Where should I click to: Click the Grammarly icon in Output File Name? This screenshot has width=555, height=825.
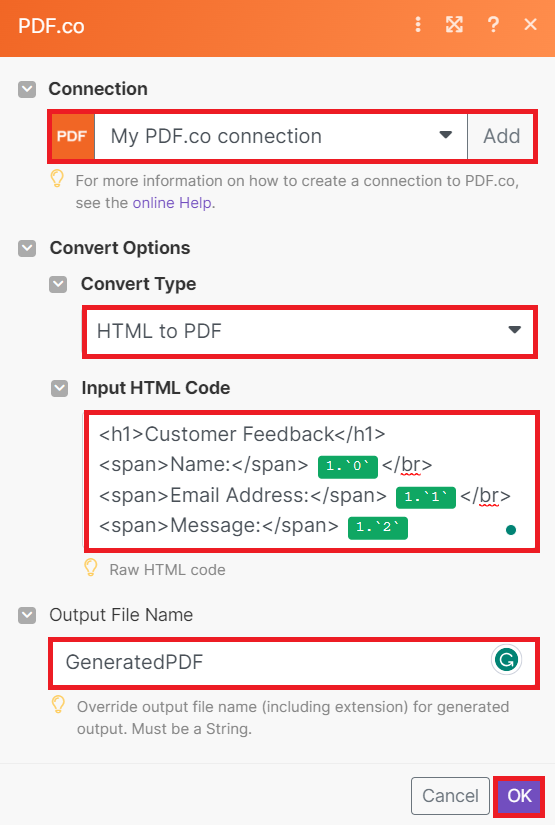506,660
